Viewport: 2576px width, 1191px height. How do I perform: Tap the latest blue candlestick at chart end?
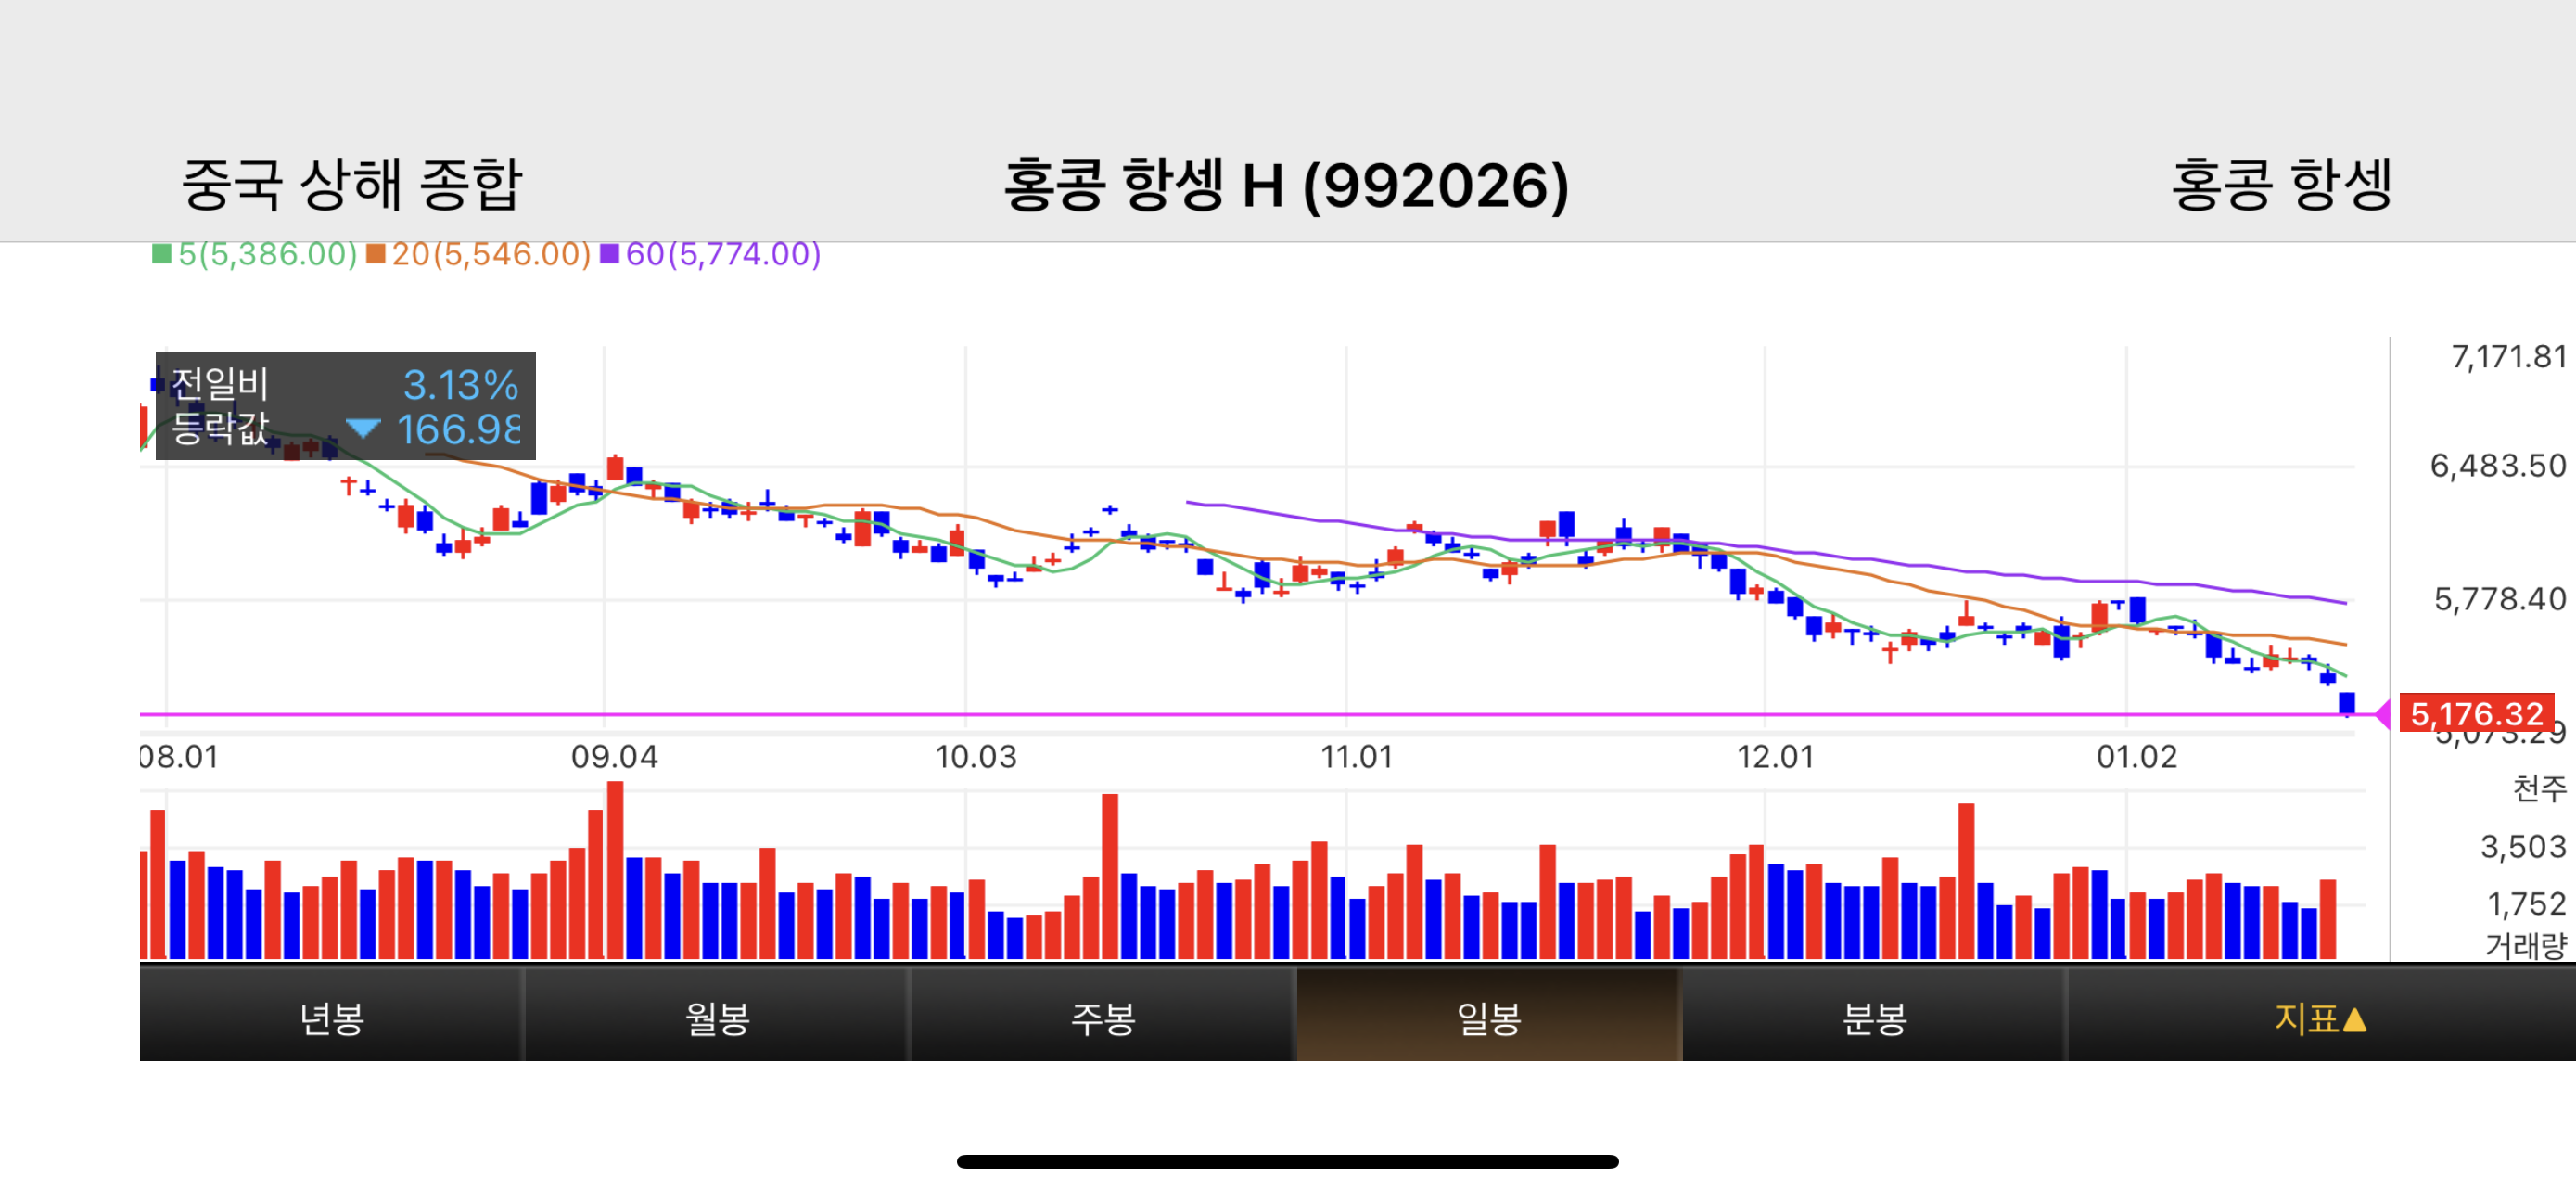pyautogui.click(x=2346, y=702)
